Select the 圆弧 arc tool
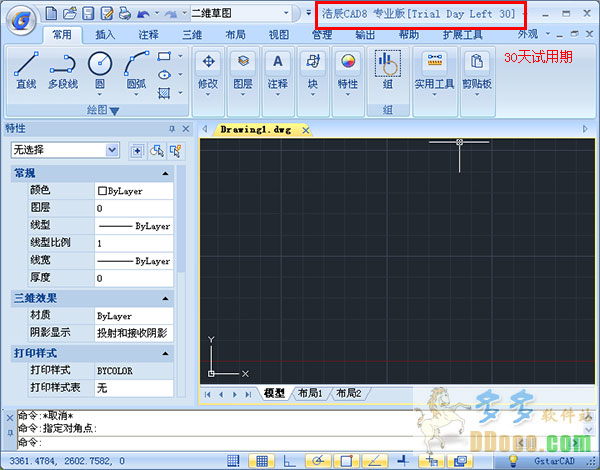This screenshot has height=470, width=600. click(x=136, y=71)
